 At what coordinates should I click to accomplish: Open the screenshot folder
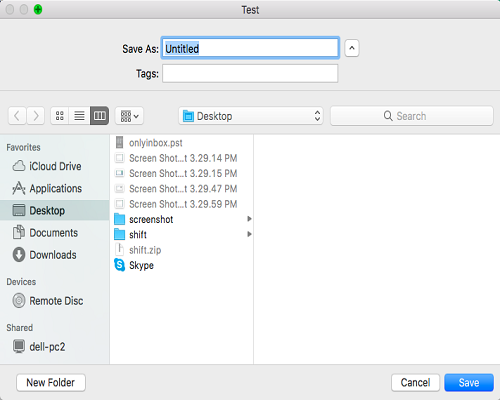coord(181,219)
